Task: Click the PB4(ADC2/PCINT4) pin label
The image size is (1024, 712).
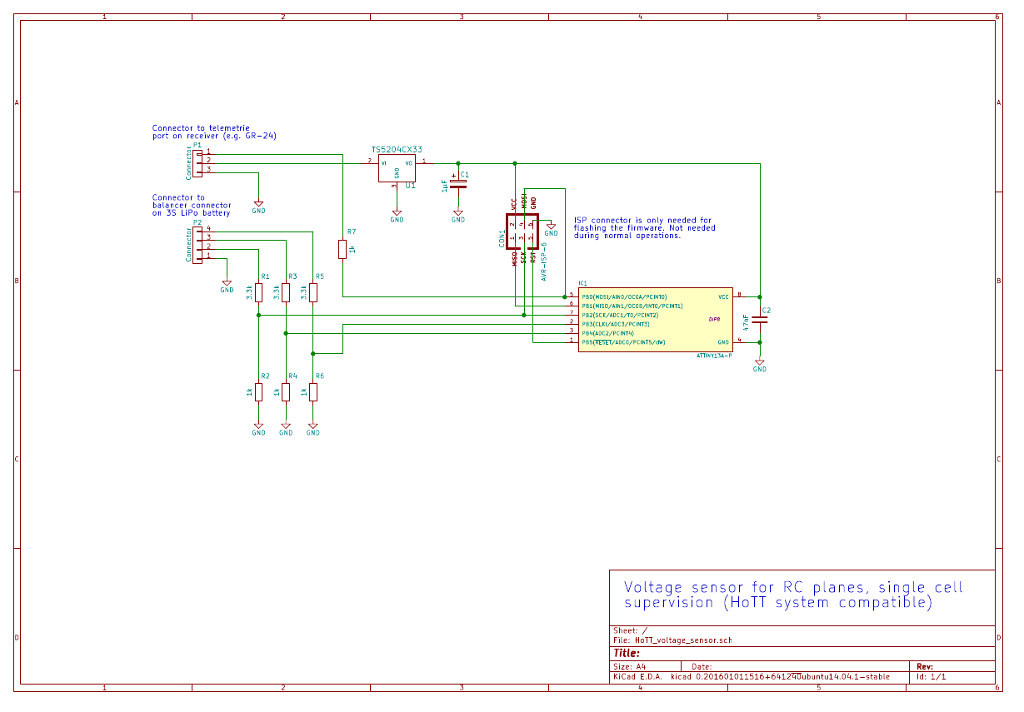Action: point(607,333)
